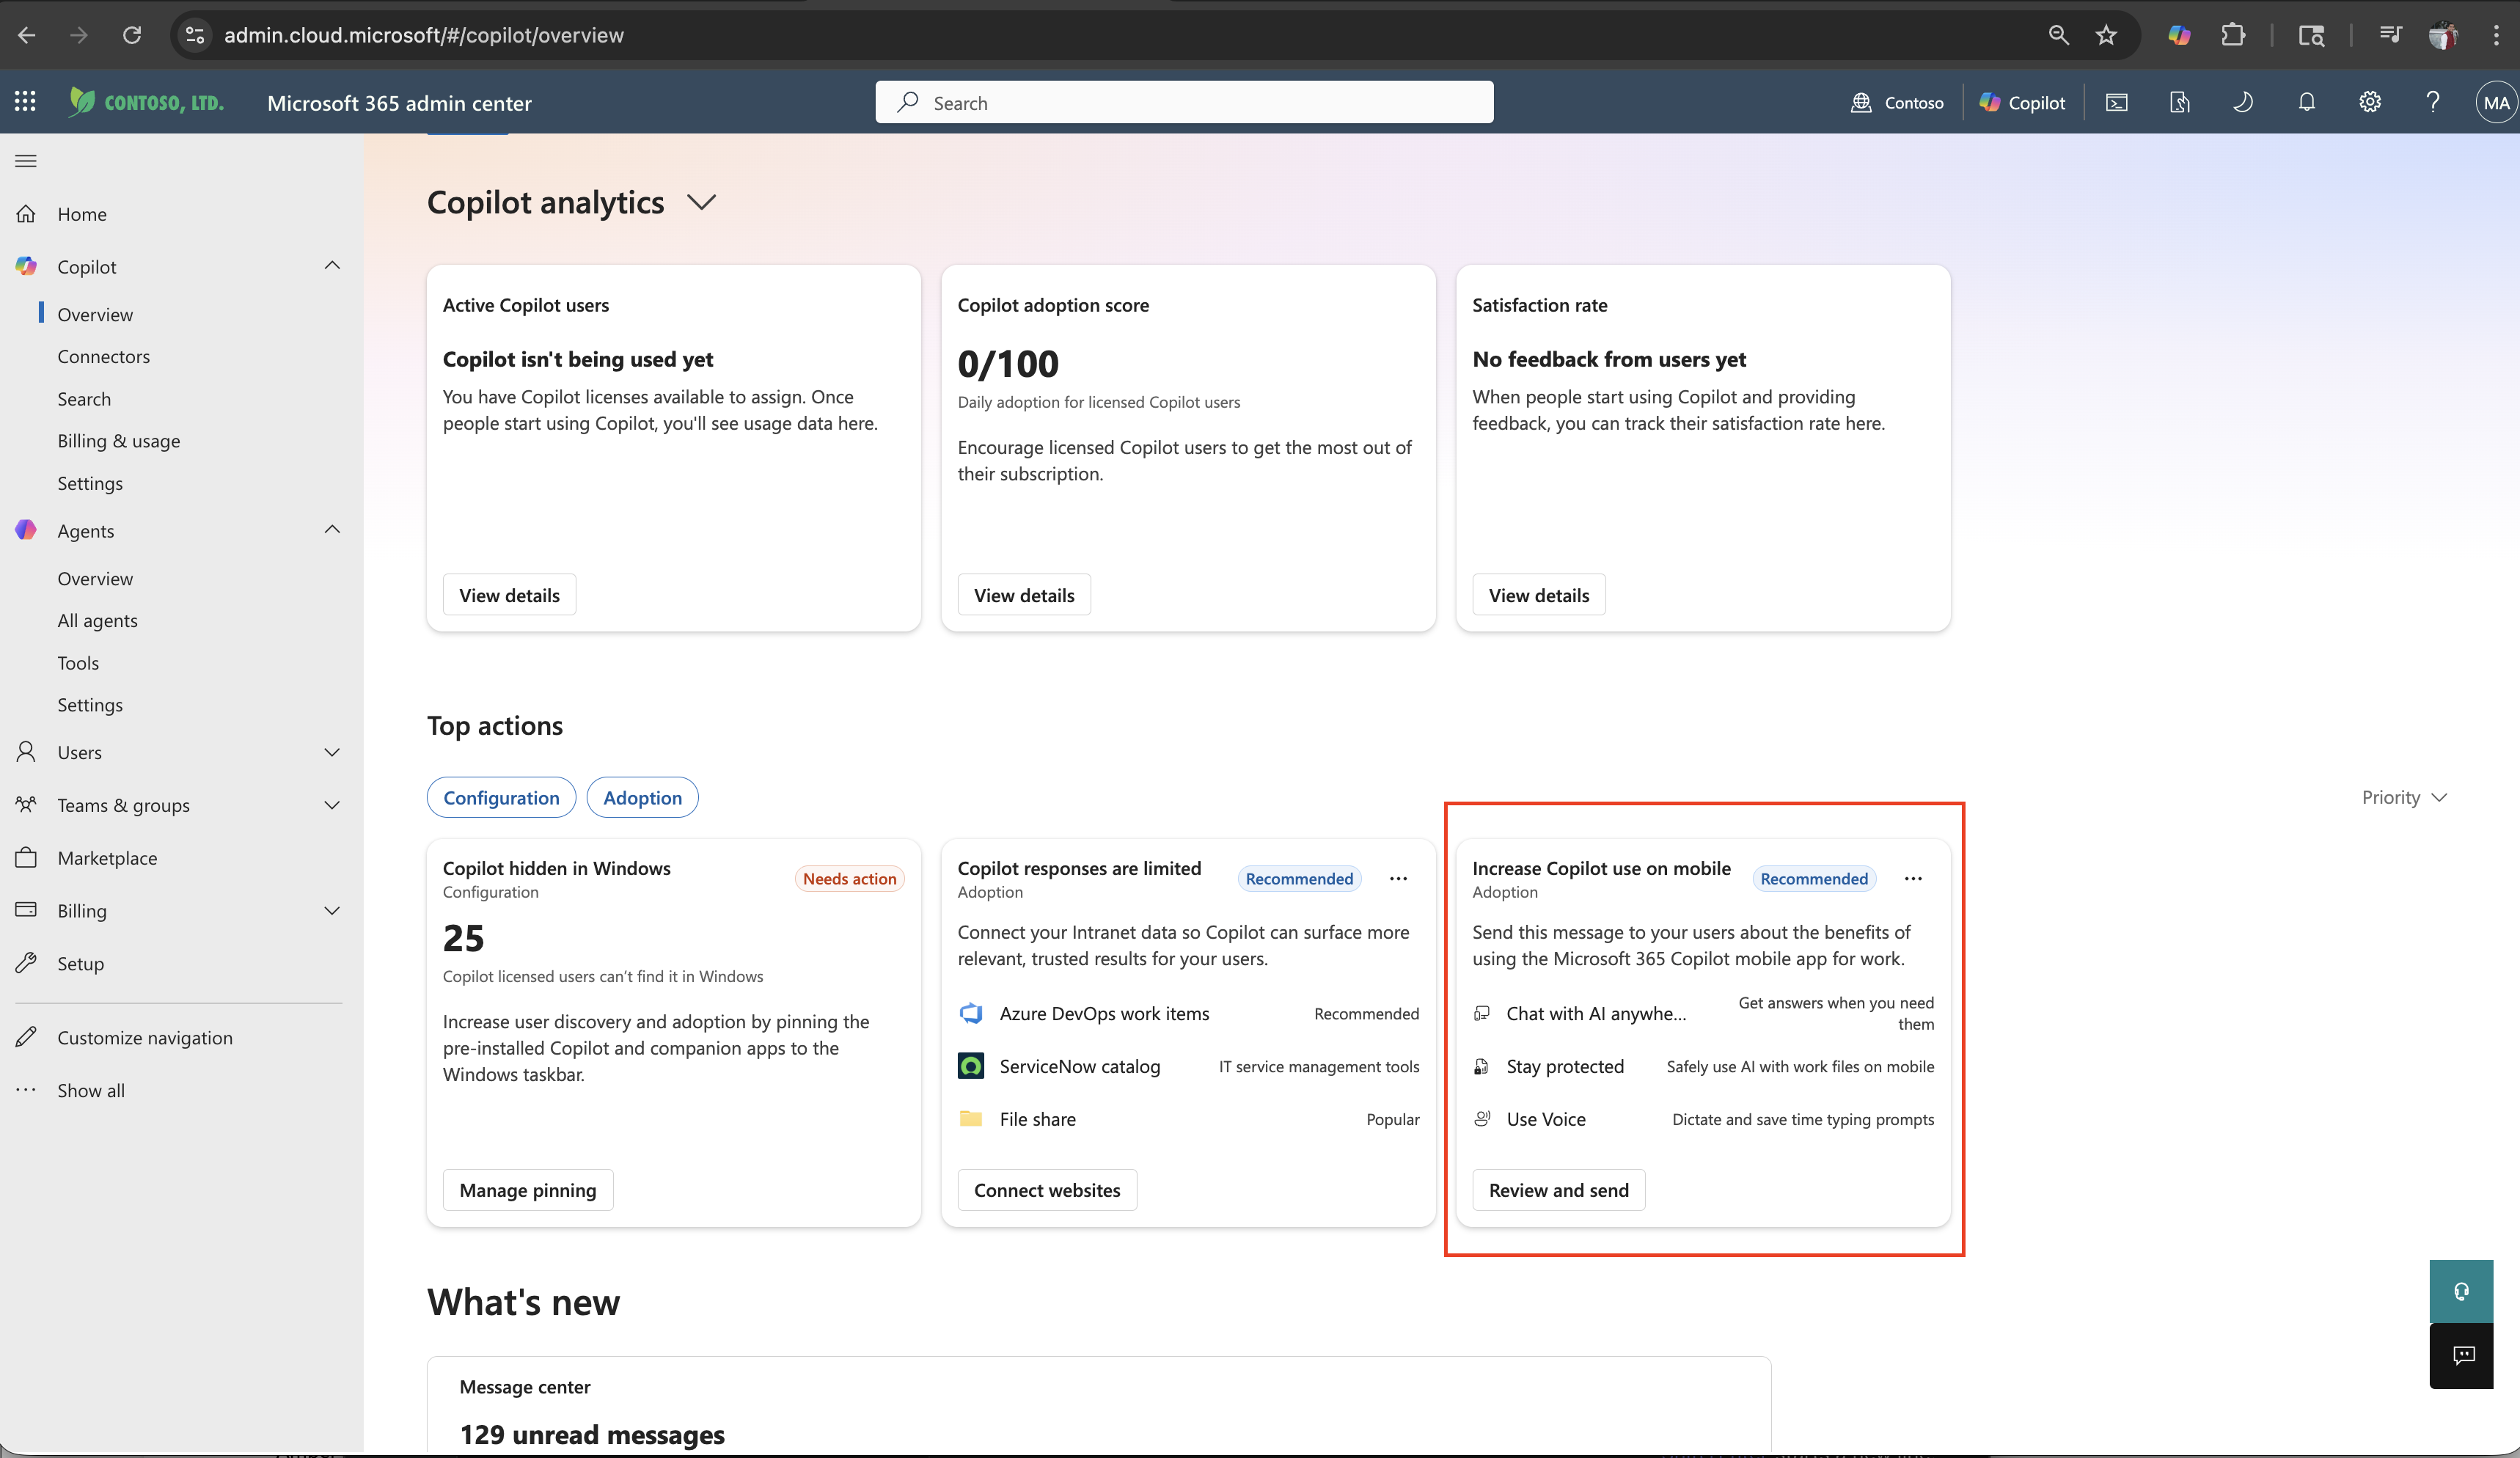Focus the admin center Search box

coord(1184,102)
